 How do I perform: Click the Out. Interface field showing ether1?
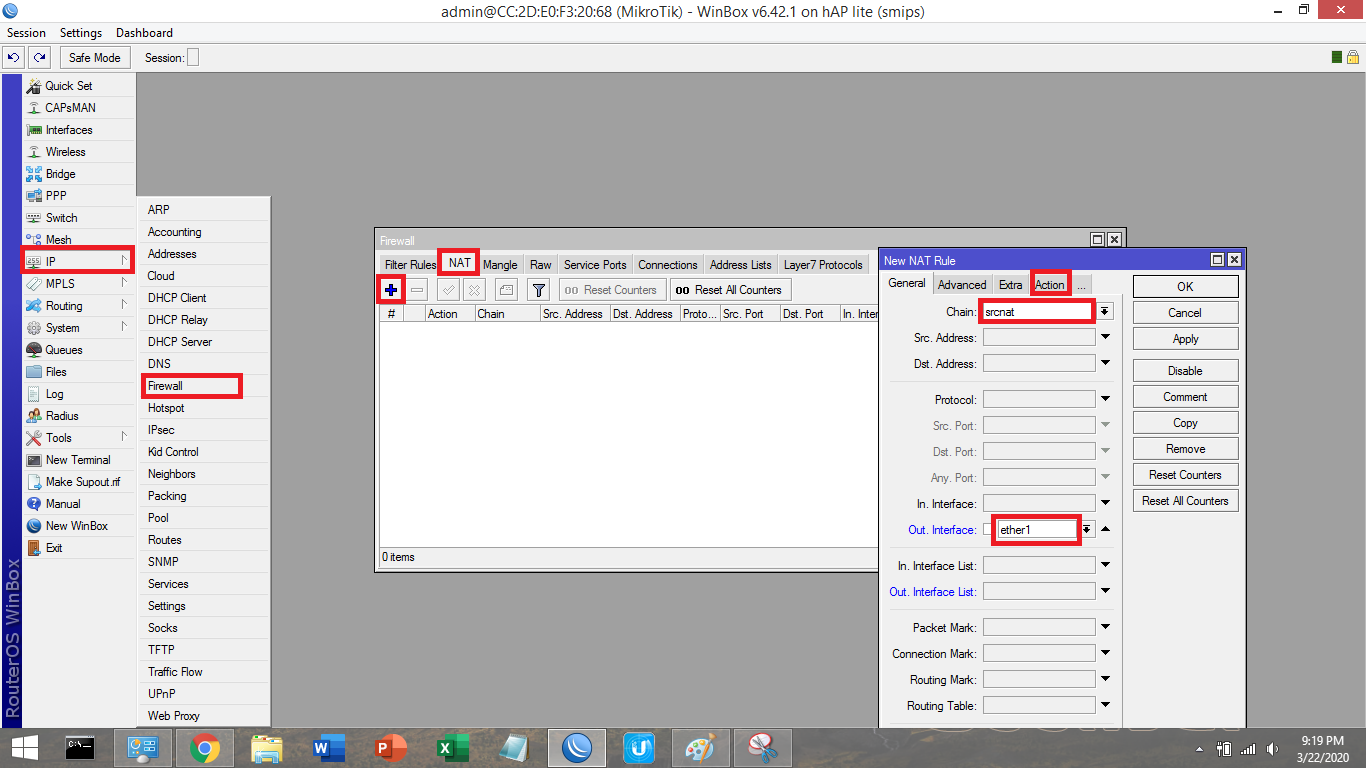pos(1038,530)
